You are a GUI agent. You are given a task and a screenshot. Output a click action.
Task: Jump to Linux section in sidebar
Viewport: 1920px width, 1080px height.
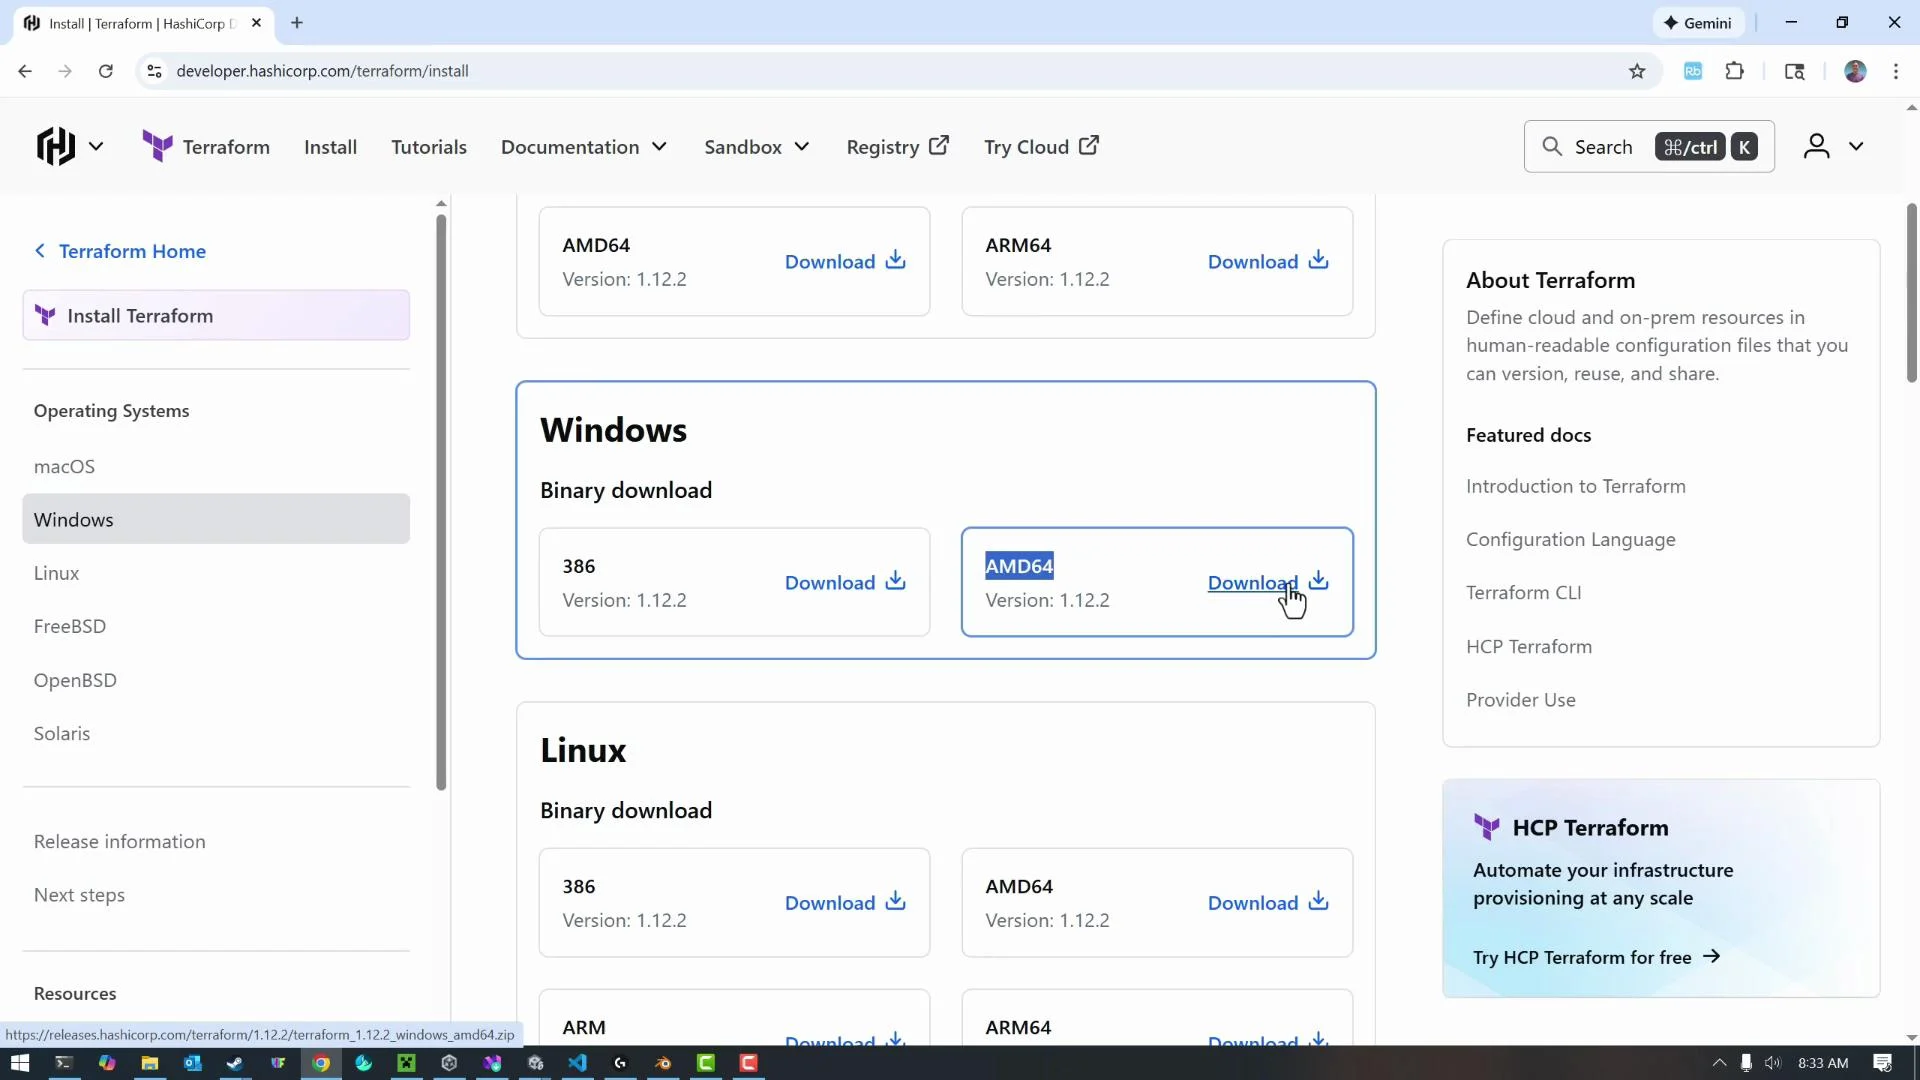click(56, 573)
